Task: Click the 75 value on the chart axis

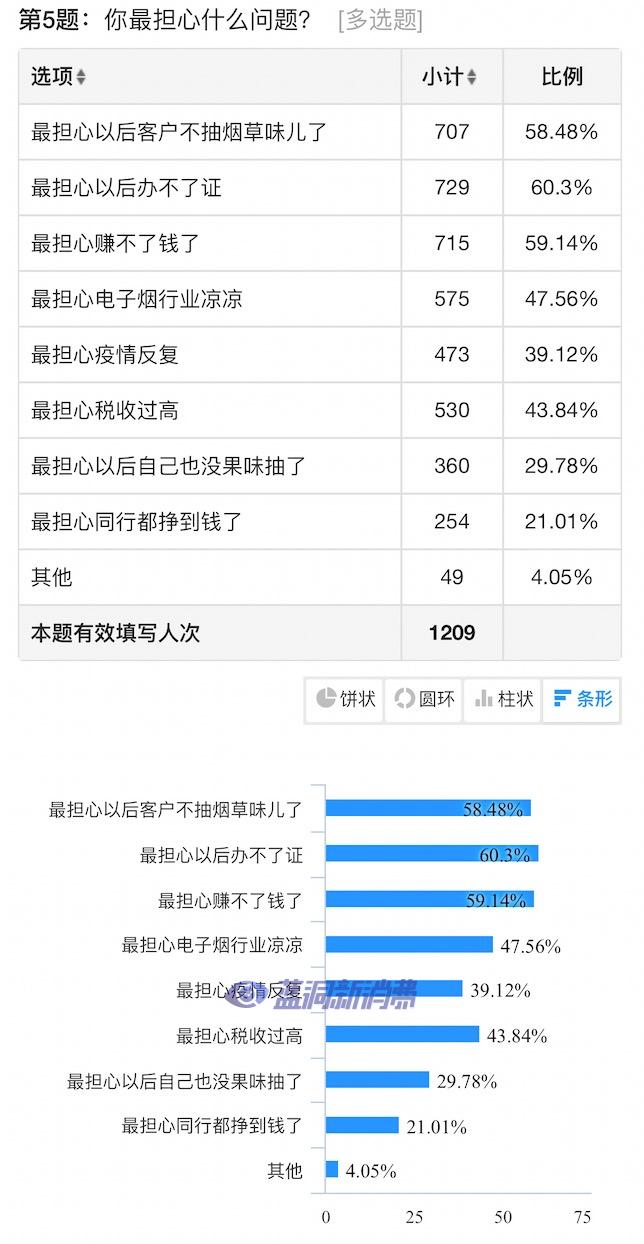Action: (583, 1215)
